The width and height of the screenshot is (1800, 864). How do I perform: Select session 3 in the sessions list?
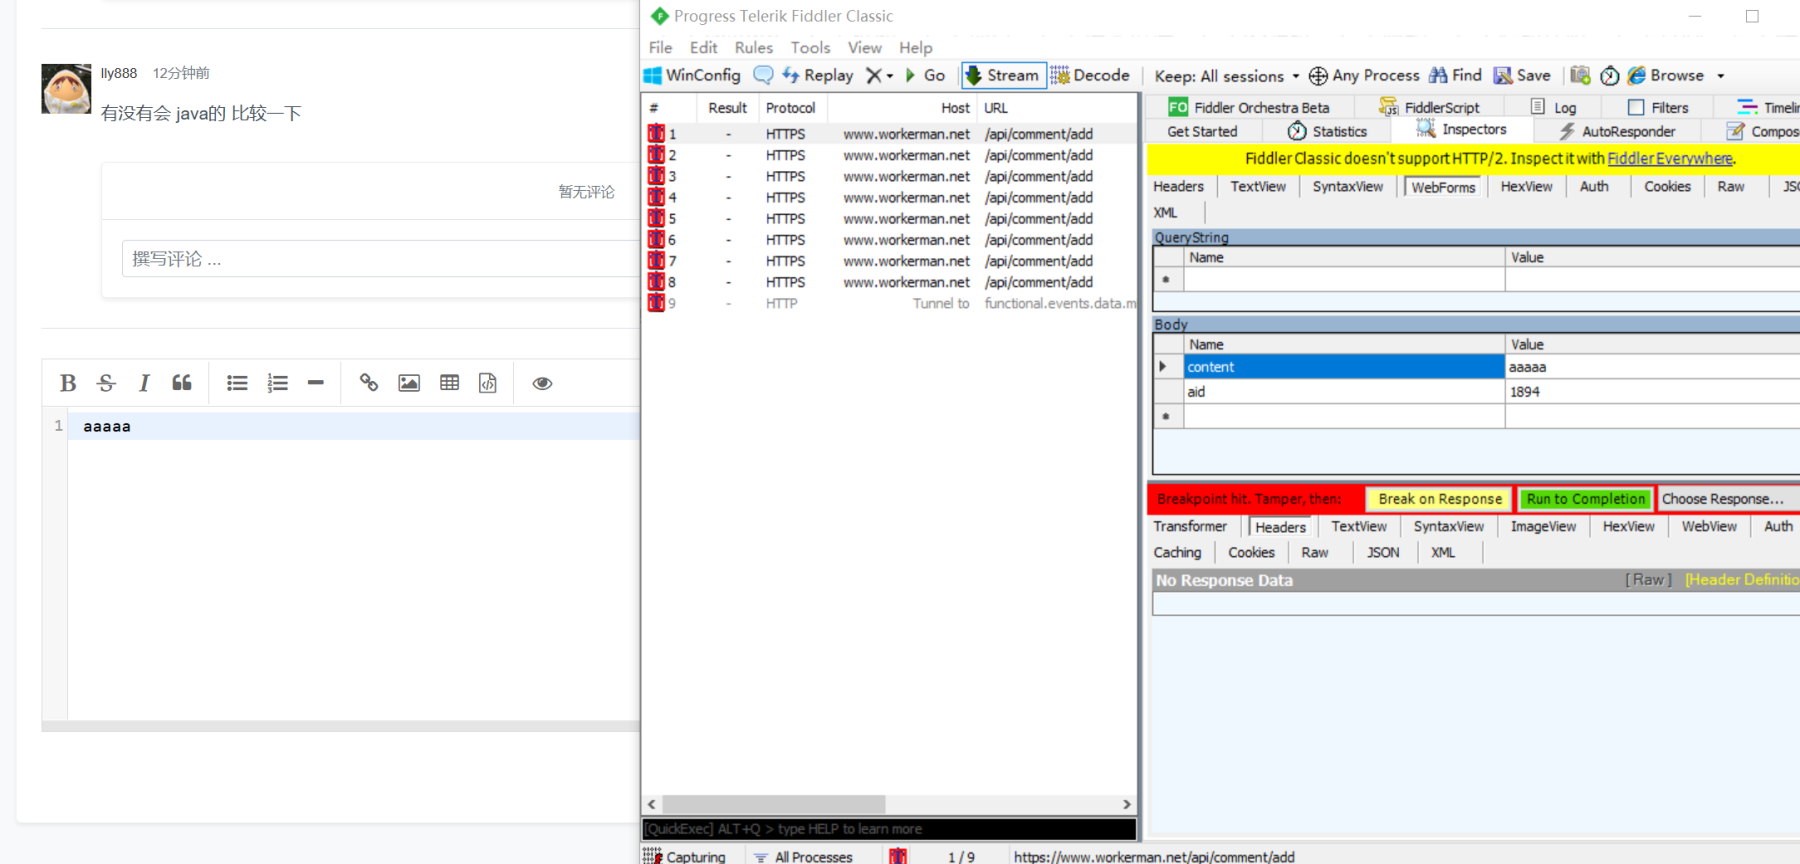[889, 176]
